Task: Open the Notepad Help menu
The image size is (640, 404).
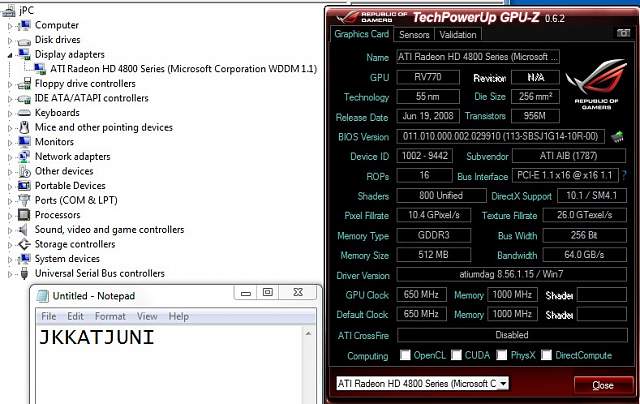Action: 179,316
